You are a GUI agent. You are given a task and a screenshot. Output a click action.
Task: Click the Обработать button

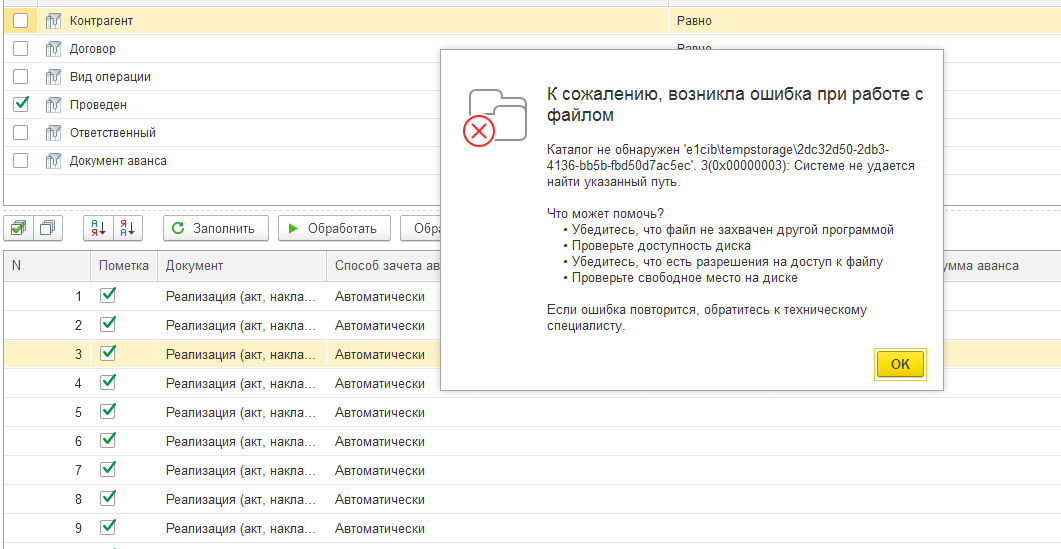pyautogui.click(x=333, y=229)
